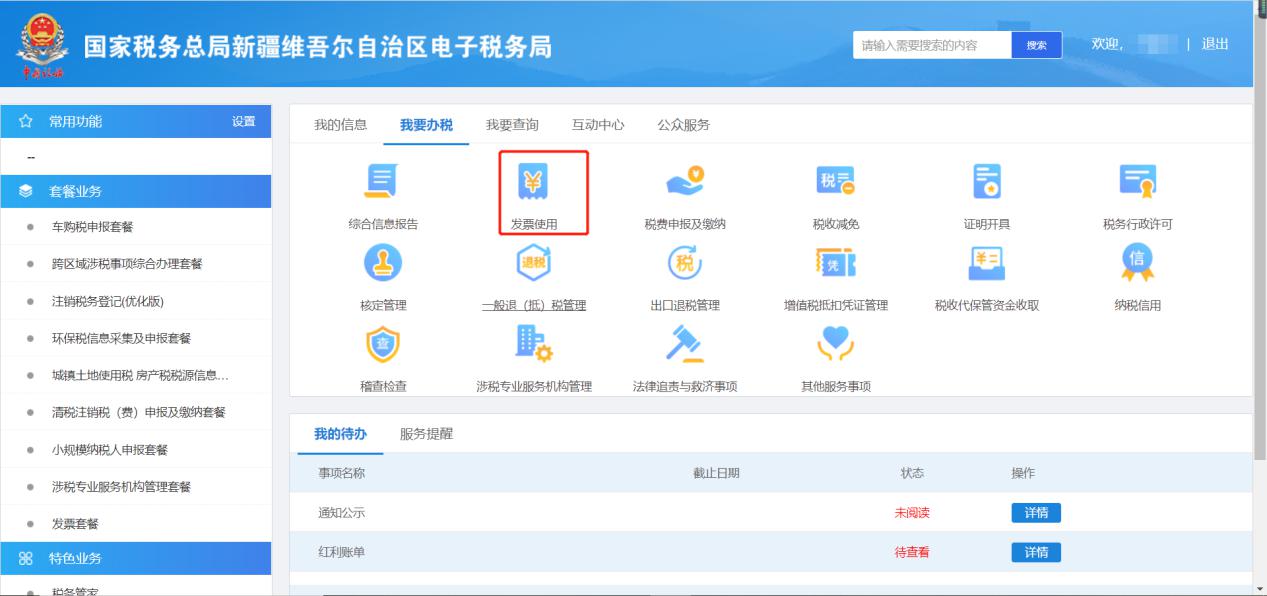The height and width of the screenshot is (596, 1267).
Task: Click 退出 to log out
Action: point(1215,44)
